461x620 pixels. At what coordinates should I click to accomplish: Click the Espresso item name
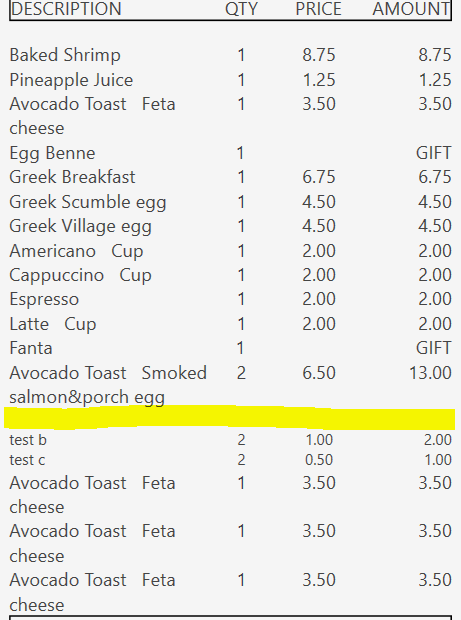[44, 300]
